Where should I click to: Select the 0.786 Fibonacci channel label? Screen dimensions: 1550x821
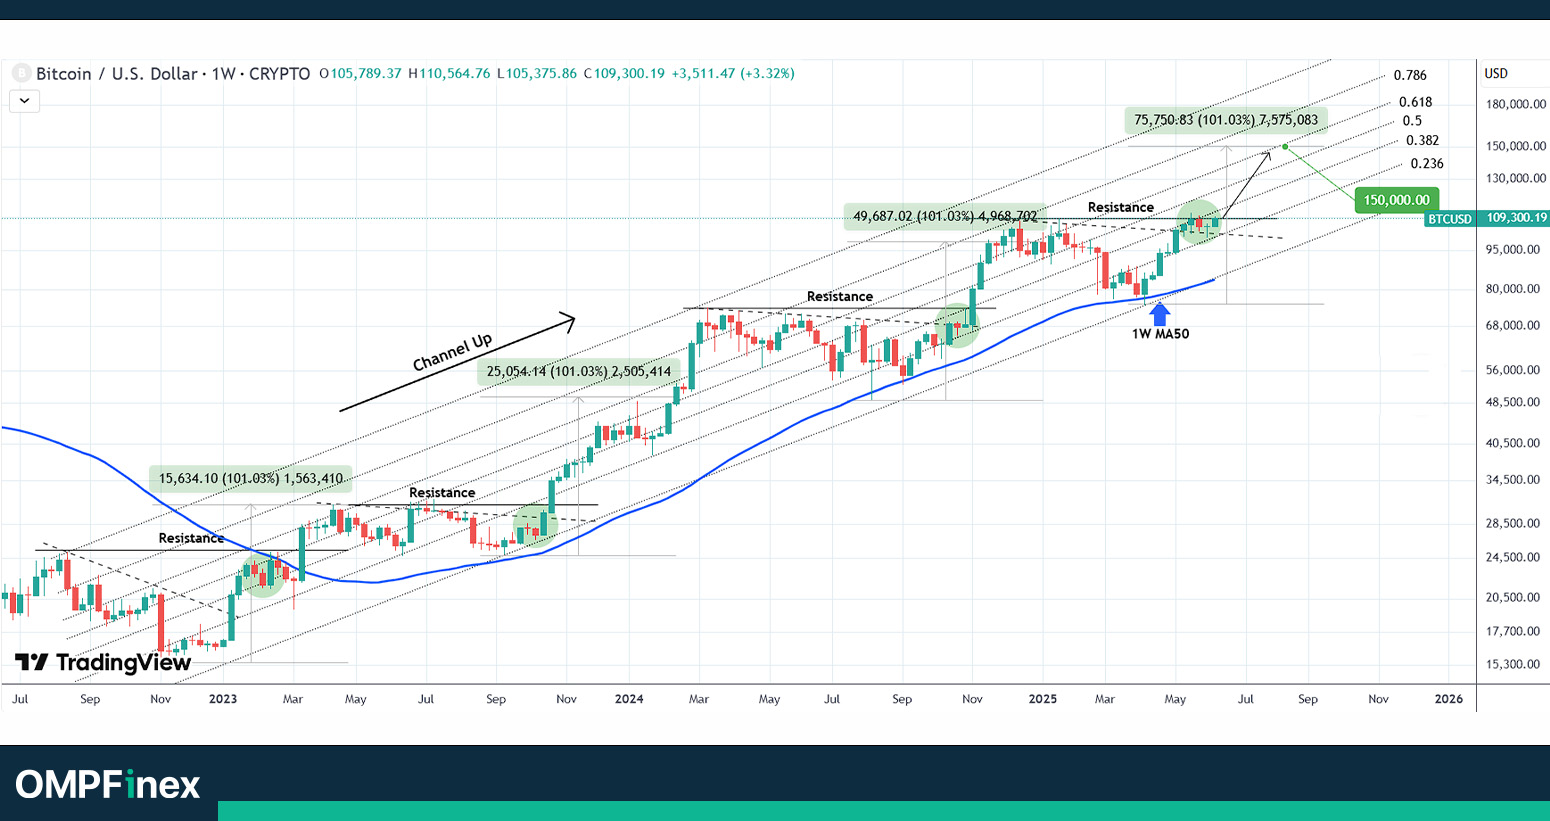click(1410, 75)
